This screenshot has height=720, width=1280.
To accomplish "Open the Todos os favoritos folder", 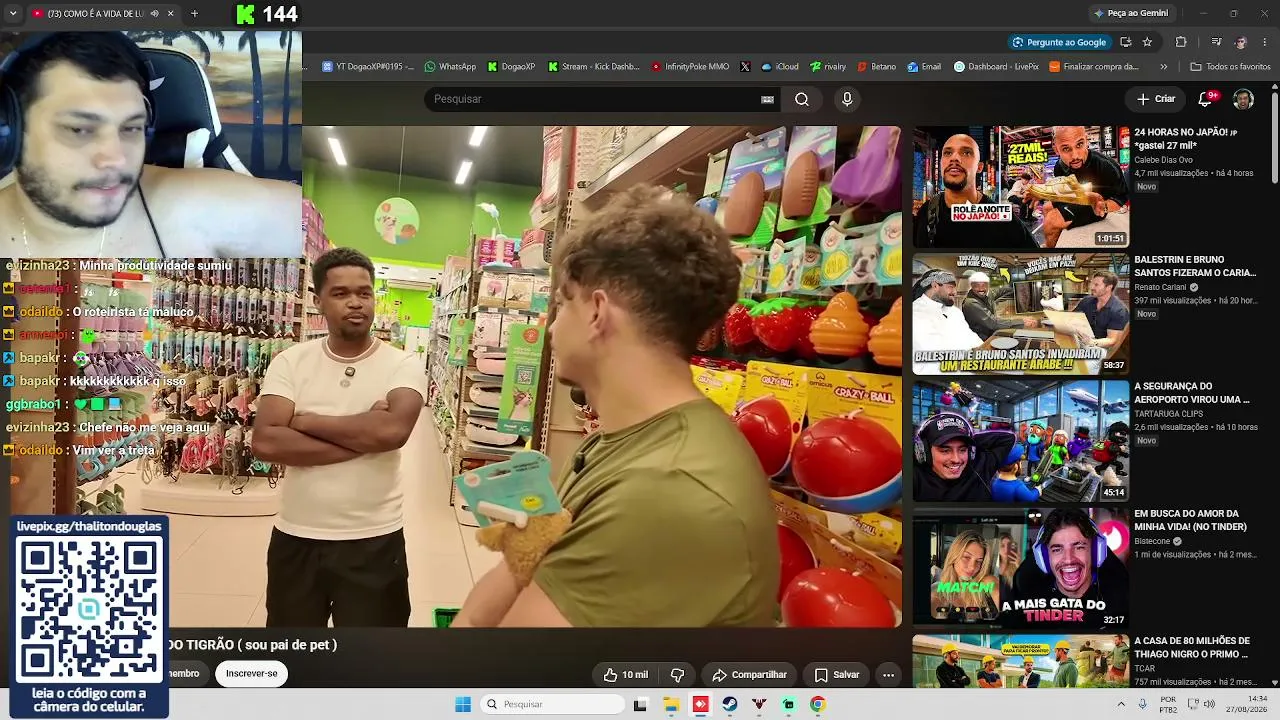I will pos(1230,67).
